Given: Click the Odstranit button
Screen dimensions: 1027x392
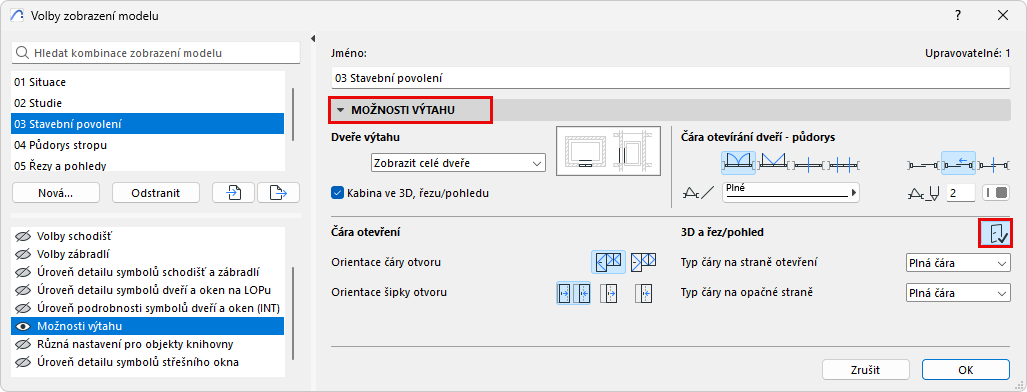Looking at the screenshot, I should click(155, 193).
